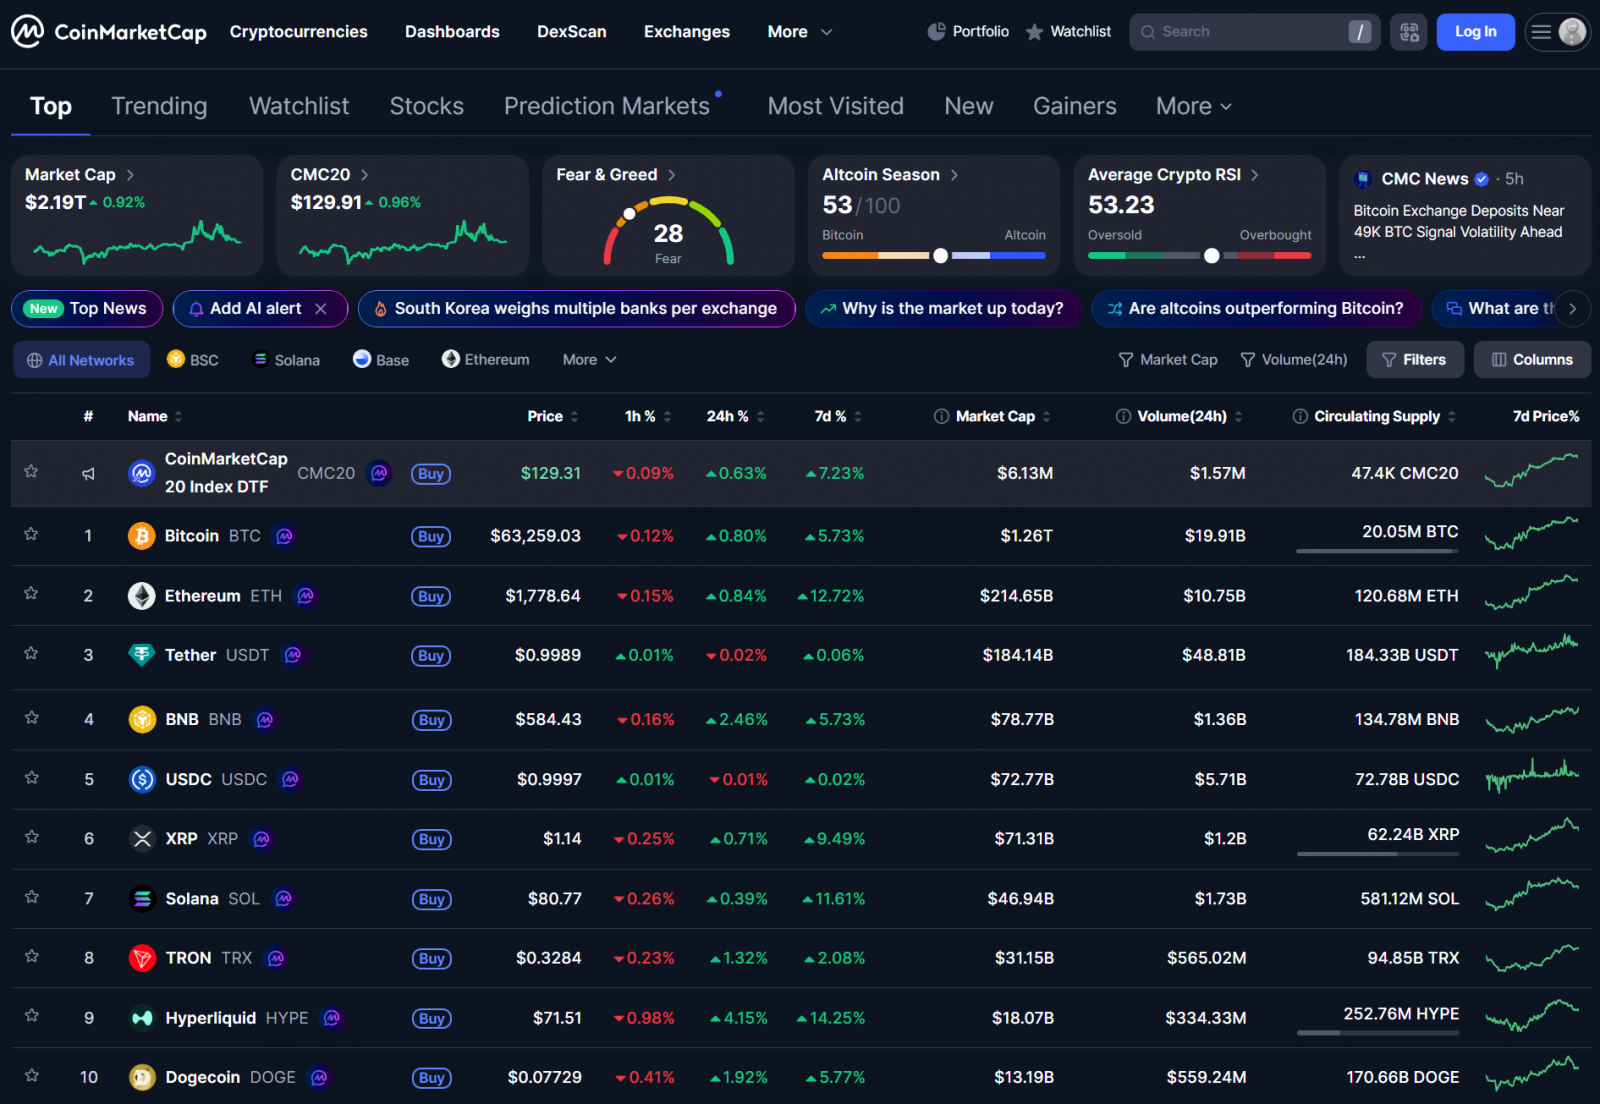
Task: Star Dogecoin to add to watchlist
Action: point(31,1075)
